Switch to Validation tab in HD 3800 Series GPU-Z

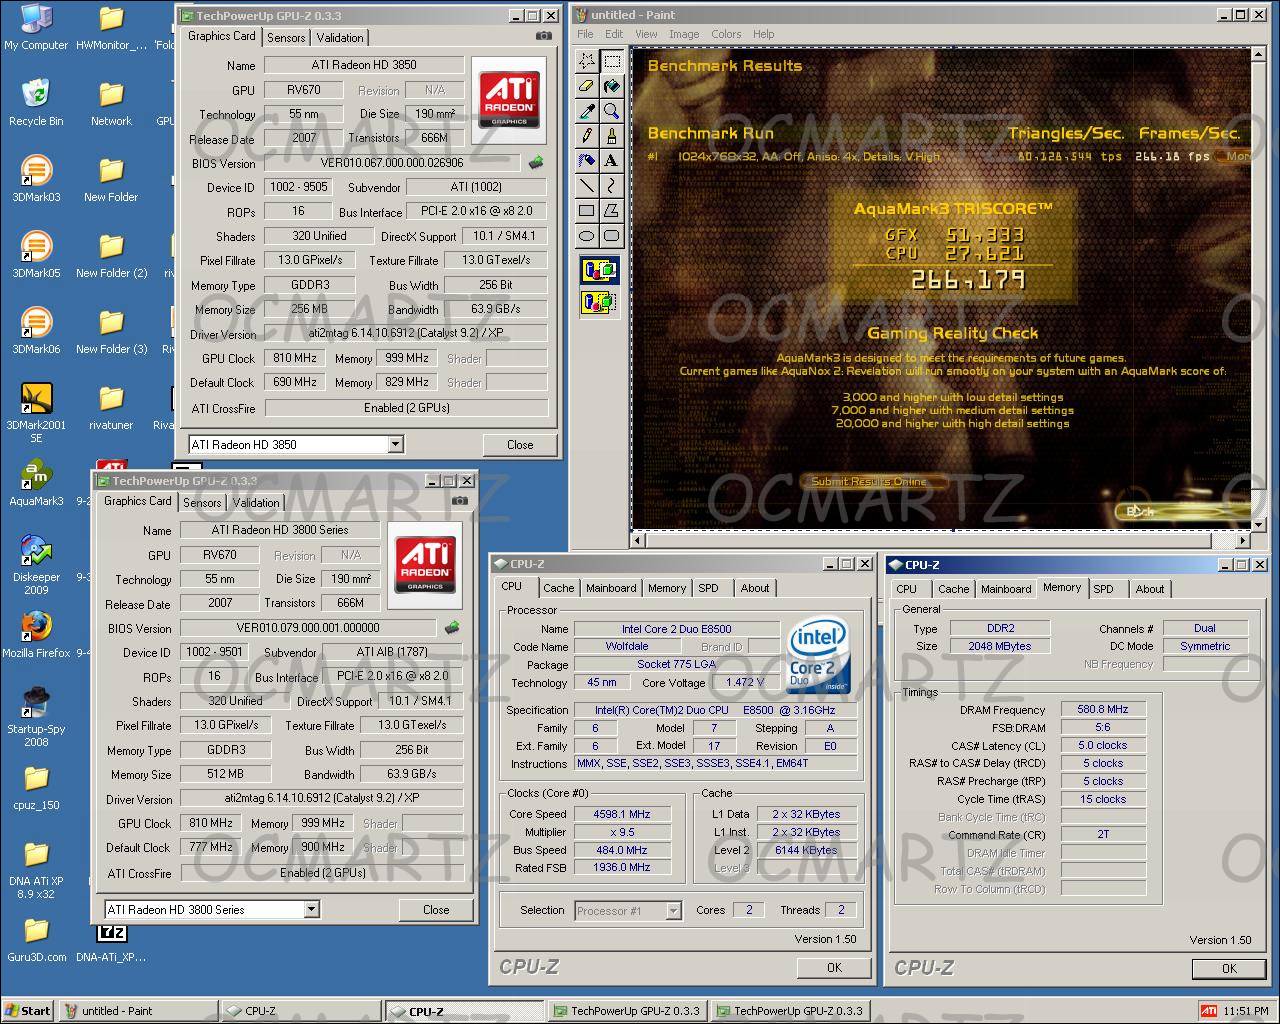pos(256,503)
